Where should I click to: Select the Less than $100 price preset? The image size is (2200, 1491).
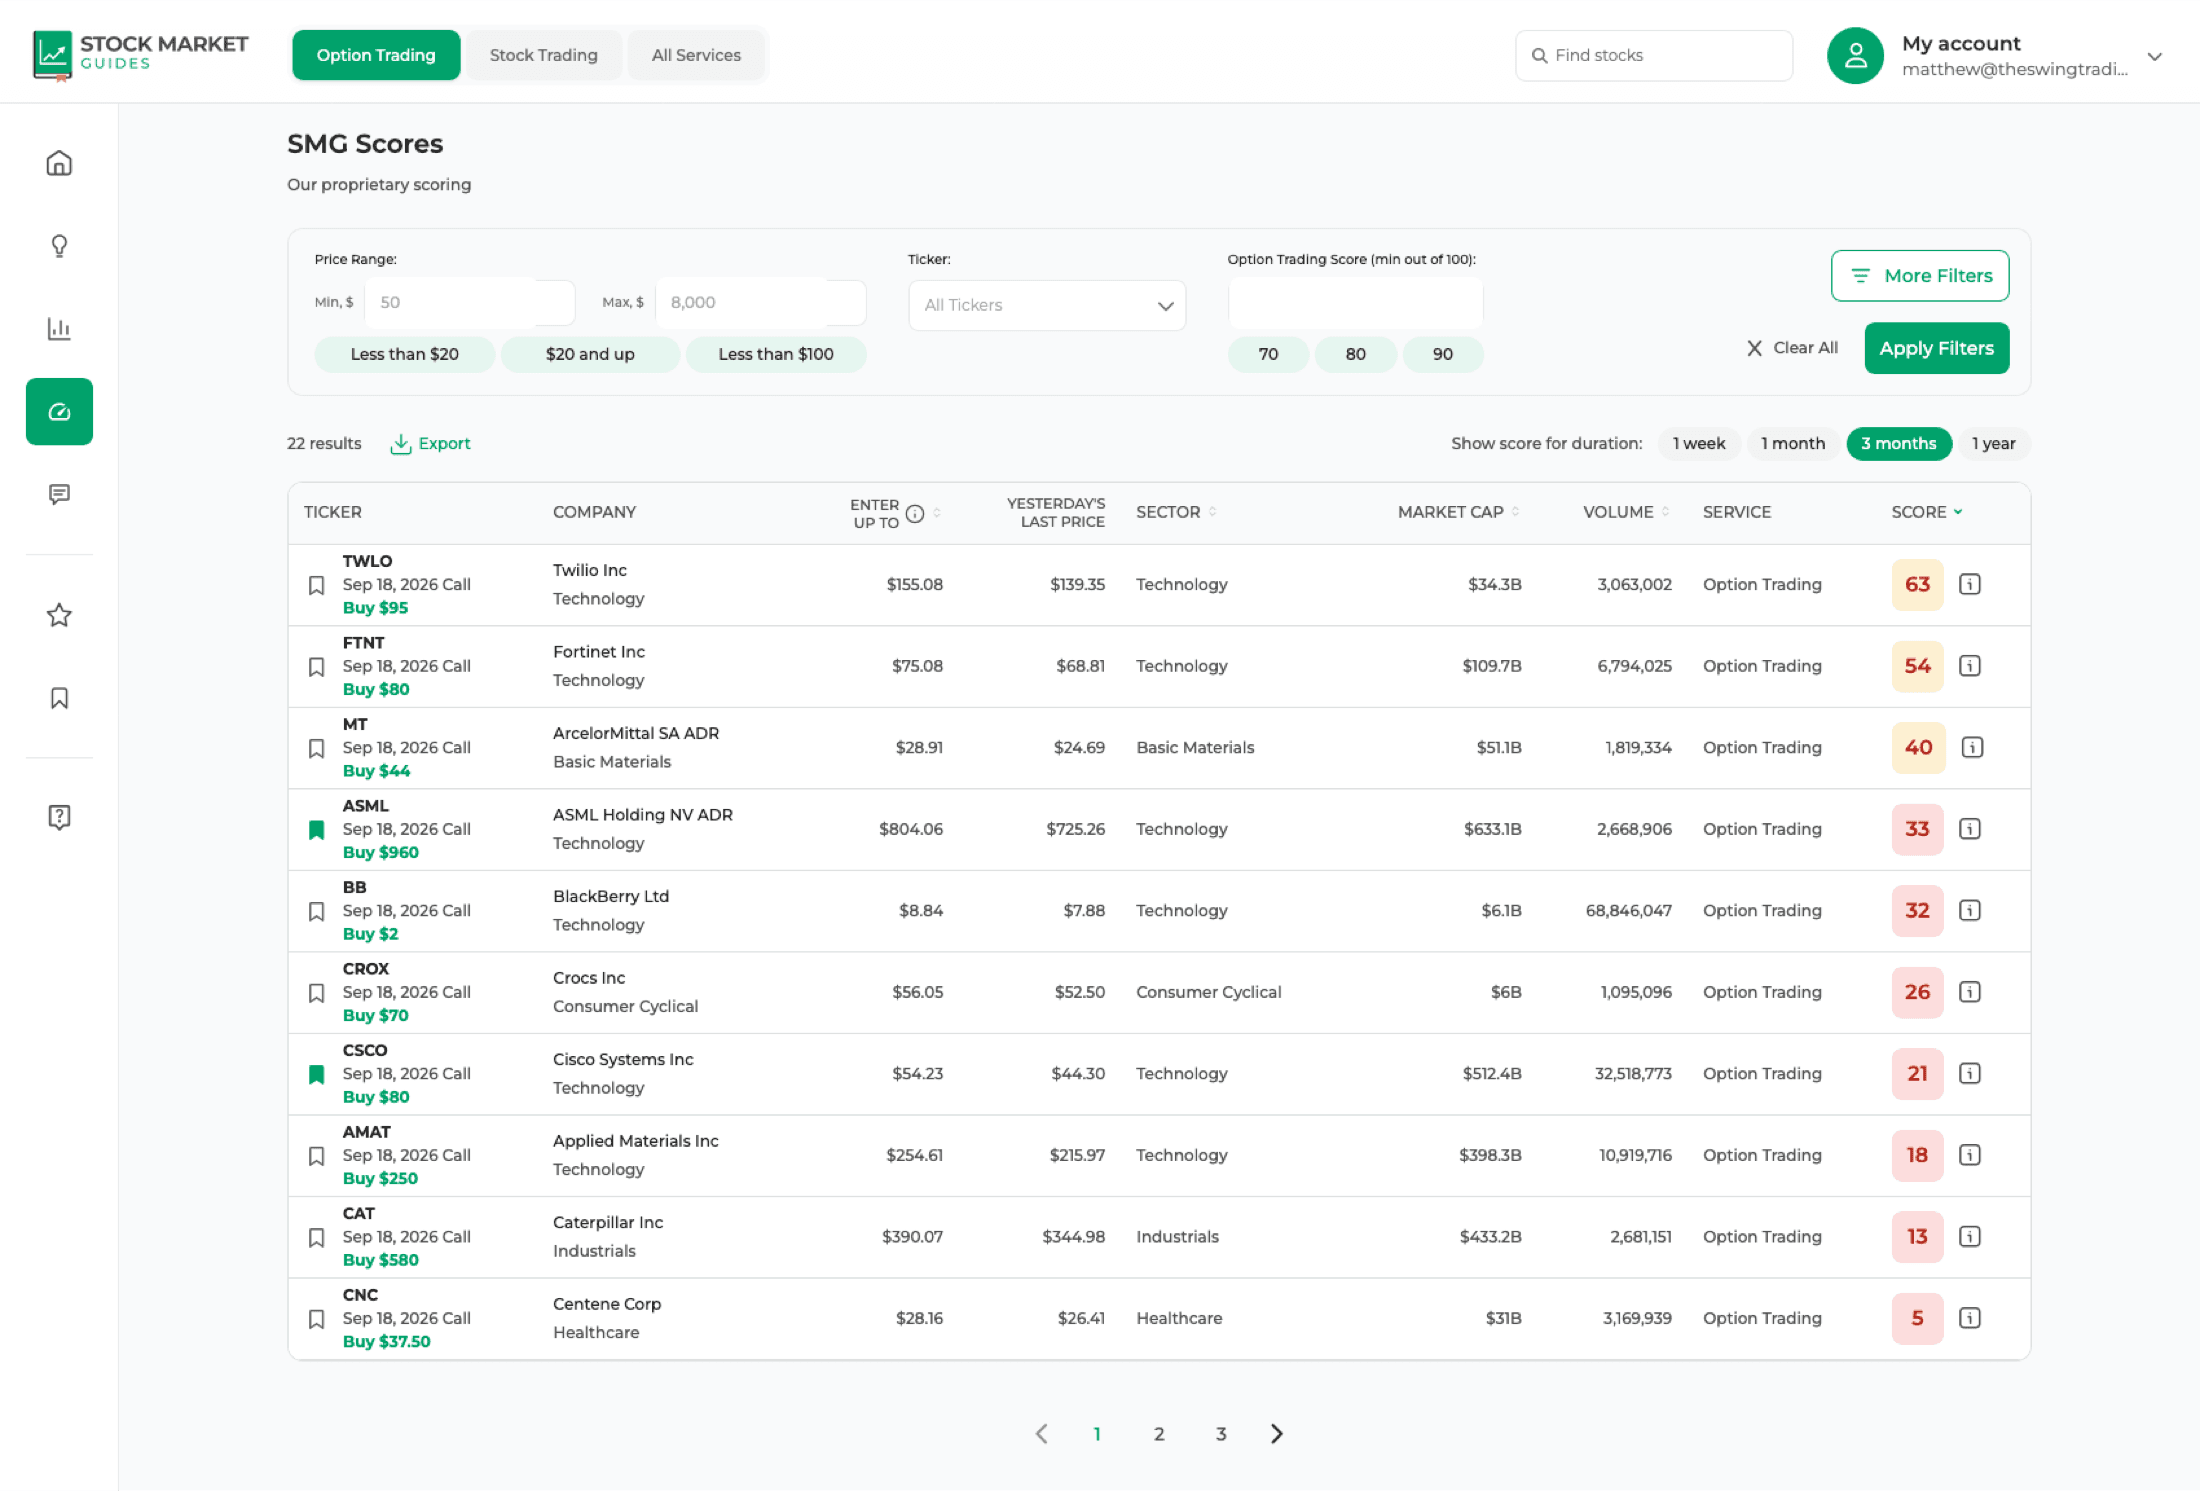click(x=776, y=354)
